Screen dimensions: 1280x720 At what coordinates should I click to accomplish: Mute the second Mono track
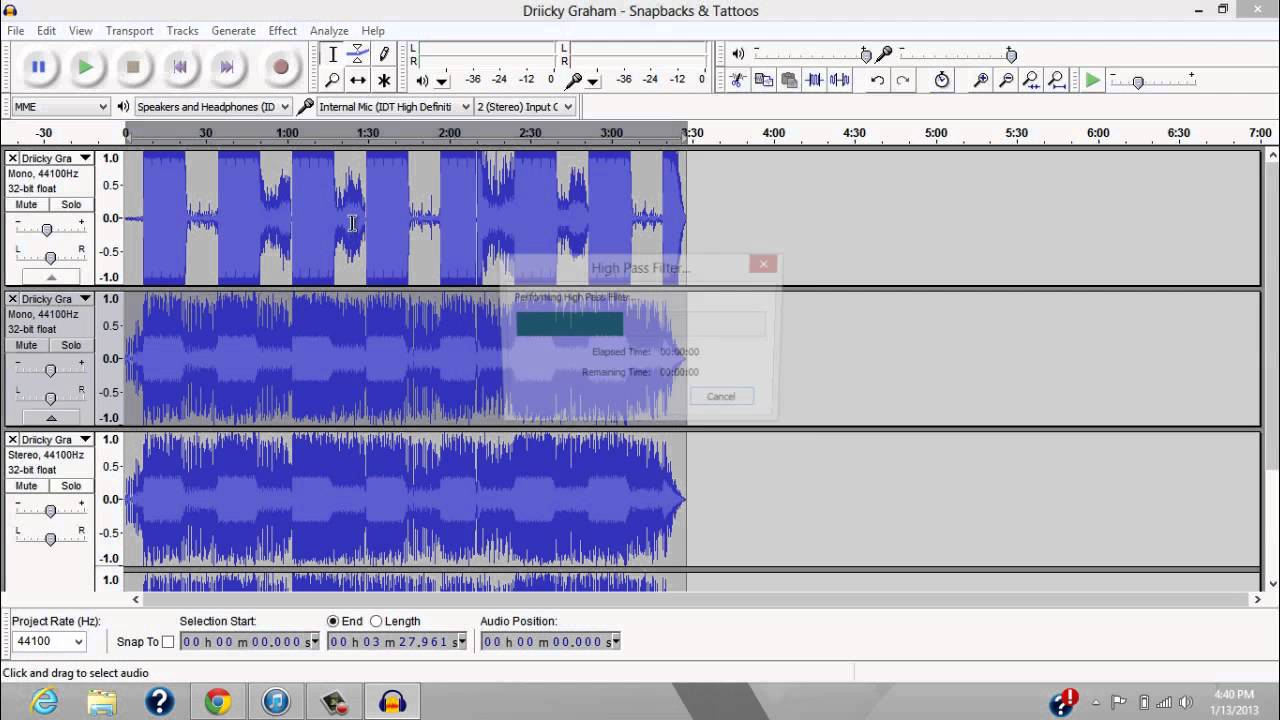click(x=26, y=345)
